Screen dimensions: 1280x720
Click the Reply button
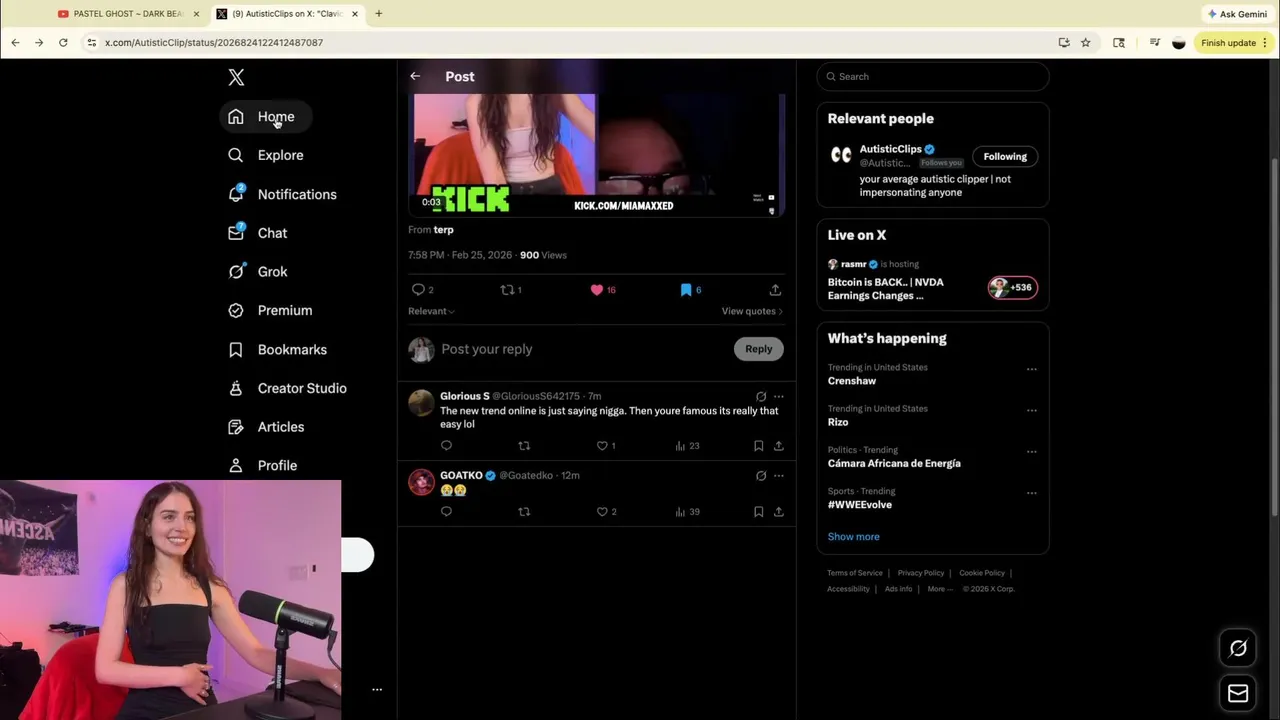[758, 349]
